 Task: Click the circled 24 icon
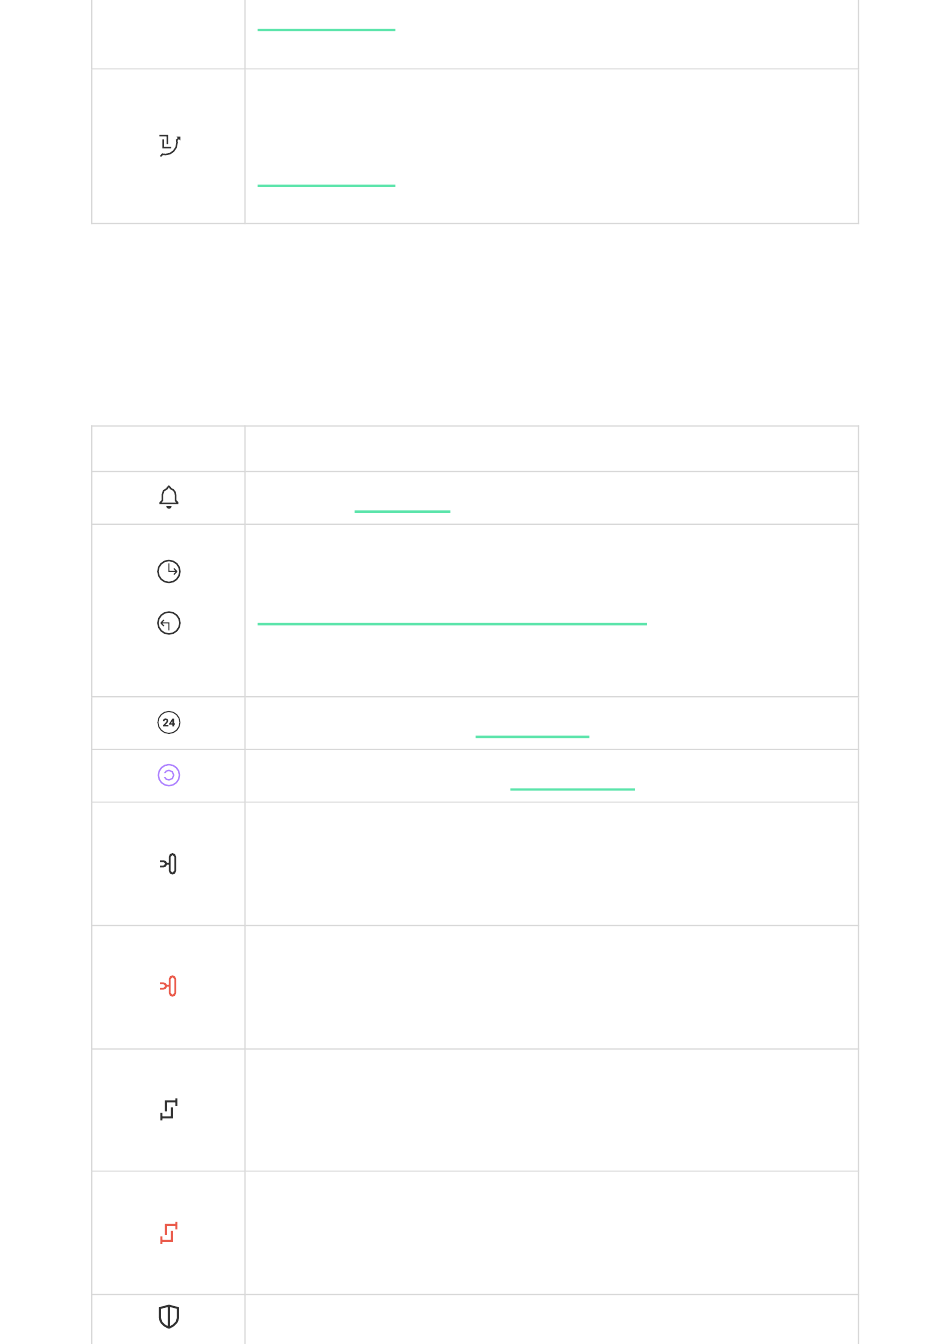pyautogui.click(x=169, y=722)
